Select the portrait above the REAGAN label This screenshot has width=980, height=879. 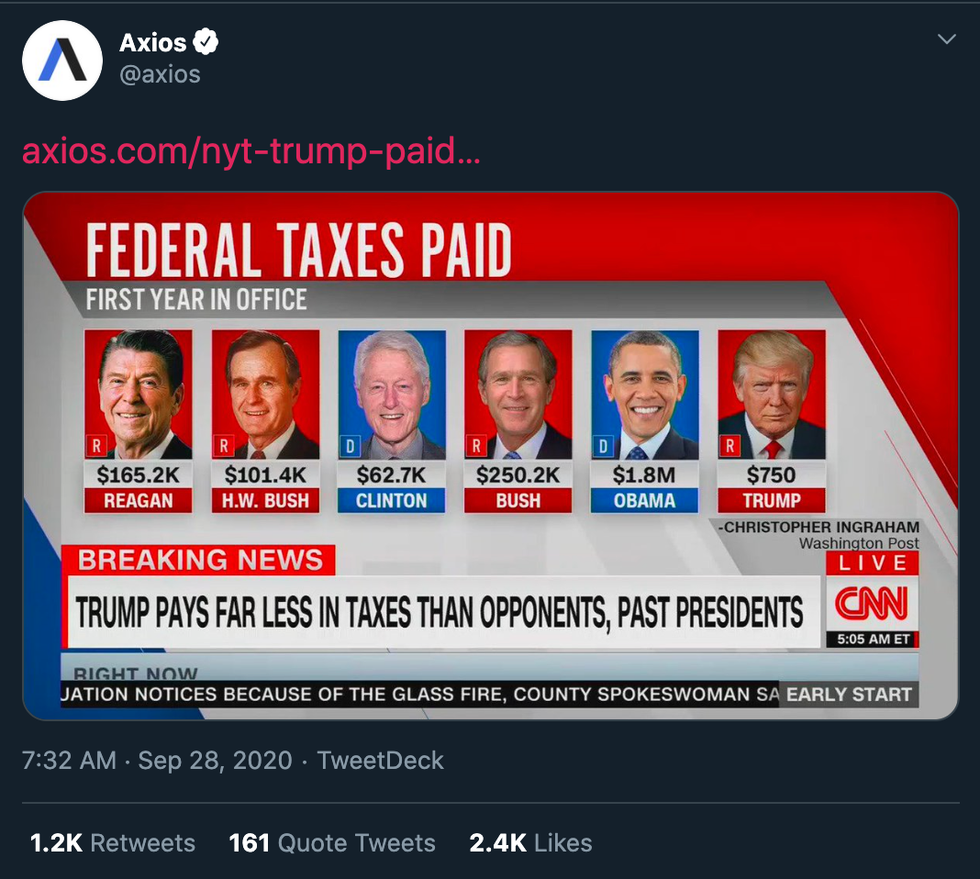138,395
